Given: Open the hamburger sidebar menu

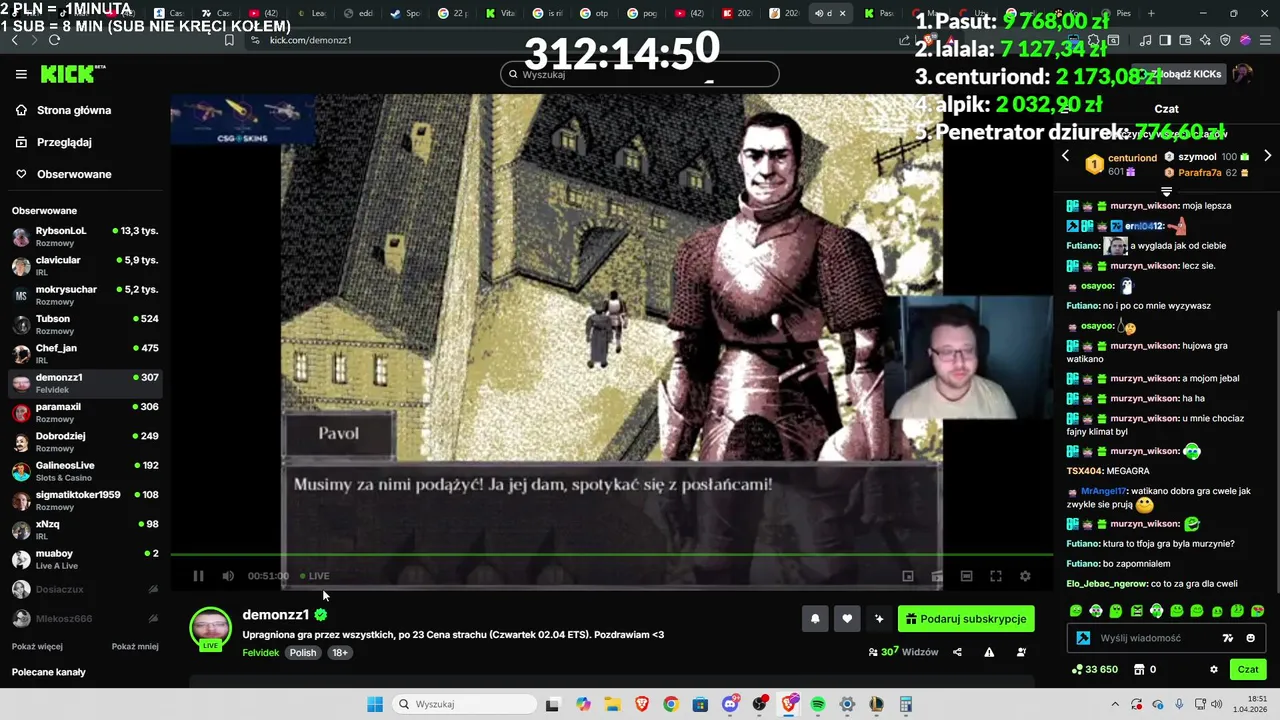Looking at the screenshot, I should click(x=21, y=74).
